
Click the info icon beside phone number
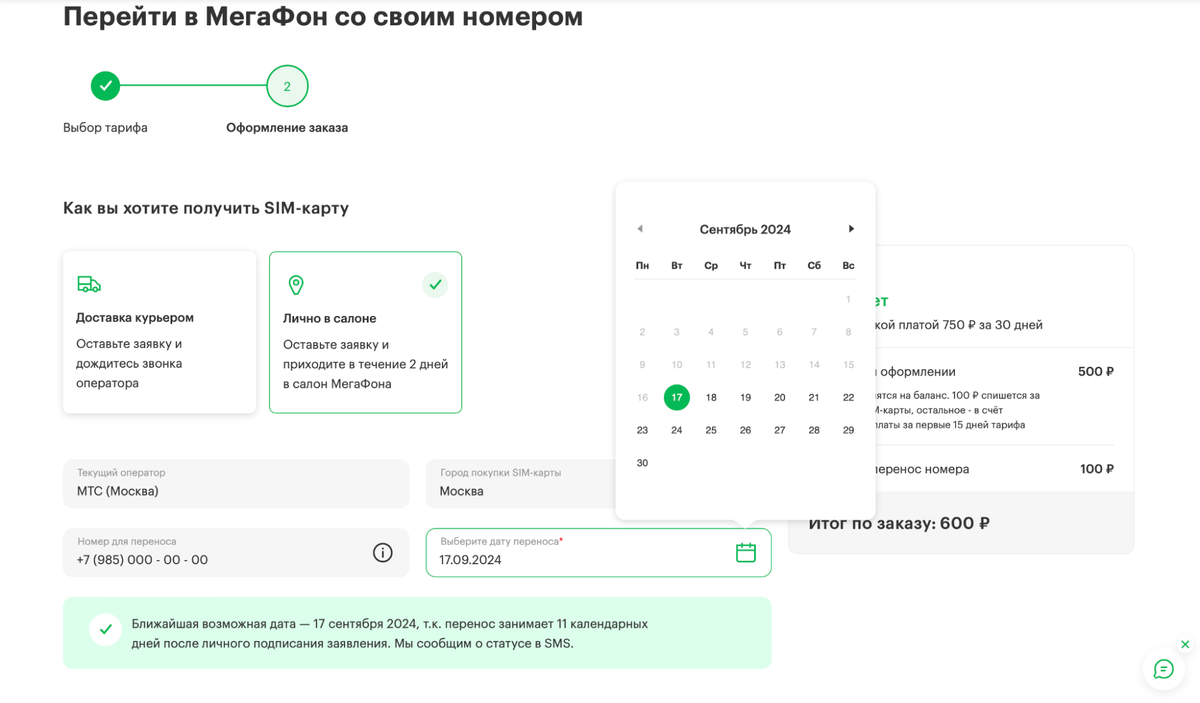click(383, 552)
